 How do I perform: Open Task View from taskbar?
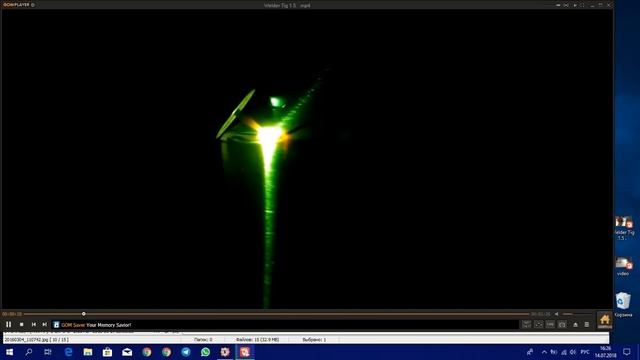pos(48,352)
